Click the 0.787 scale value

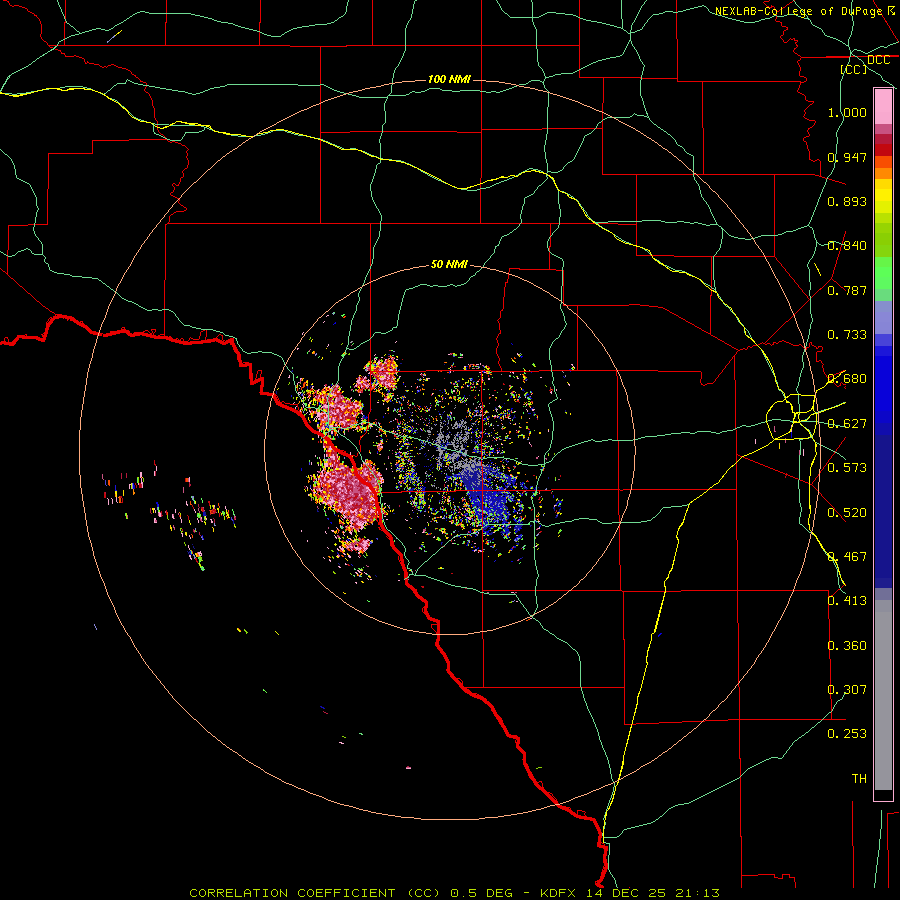(847, 290)
